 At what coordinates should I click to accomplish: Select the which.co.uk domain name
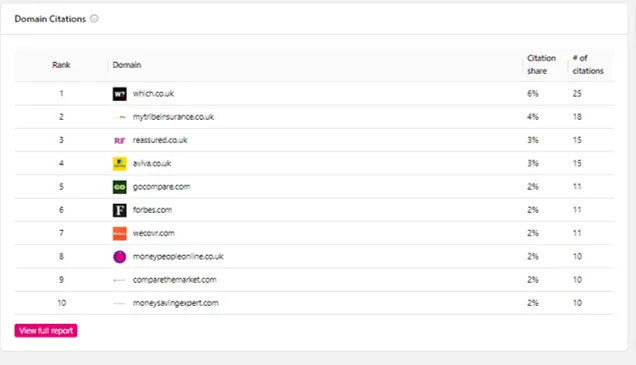coord(153,94)
